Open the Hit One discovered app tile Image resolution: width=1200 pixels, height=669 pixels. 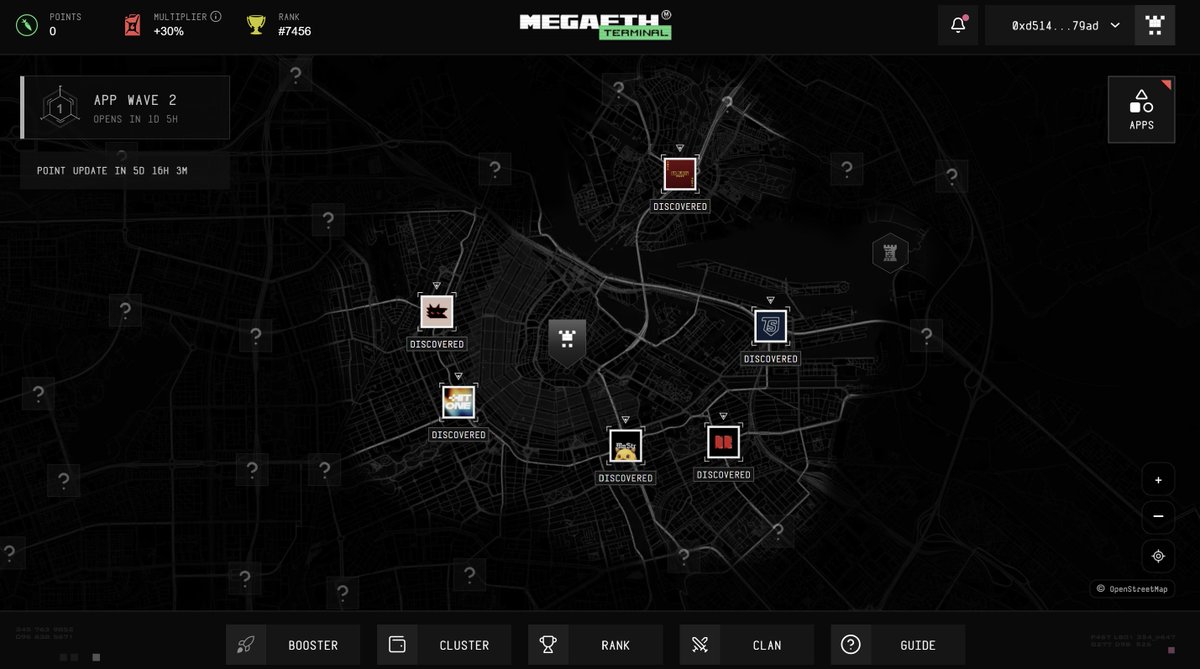click(458, 402)
